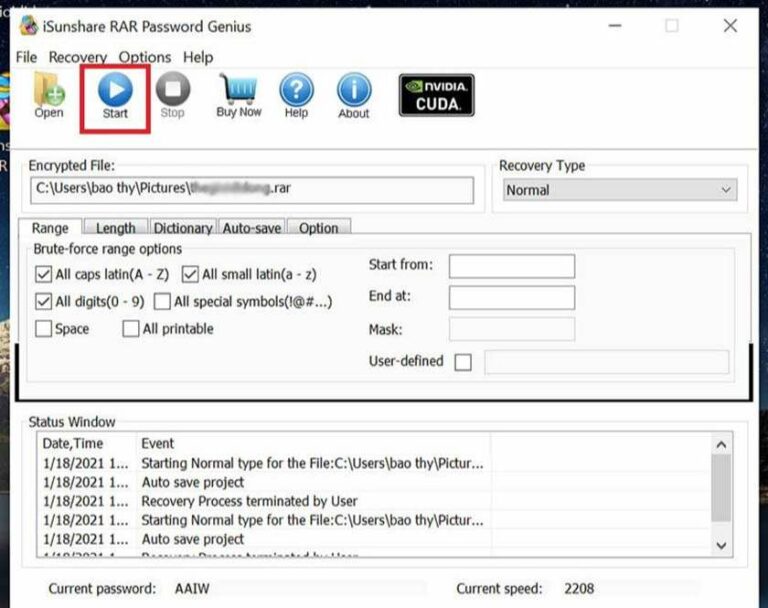Click the End at field
This screenshot has height=608, width=768.
click(512, 297)
